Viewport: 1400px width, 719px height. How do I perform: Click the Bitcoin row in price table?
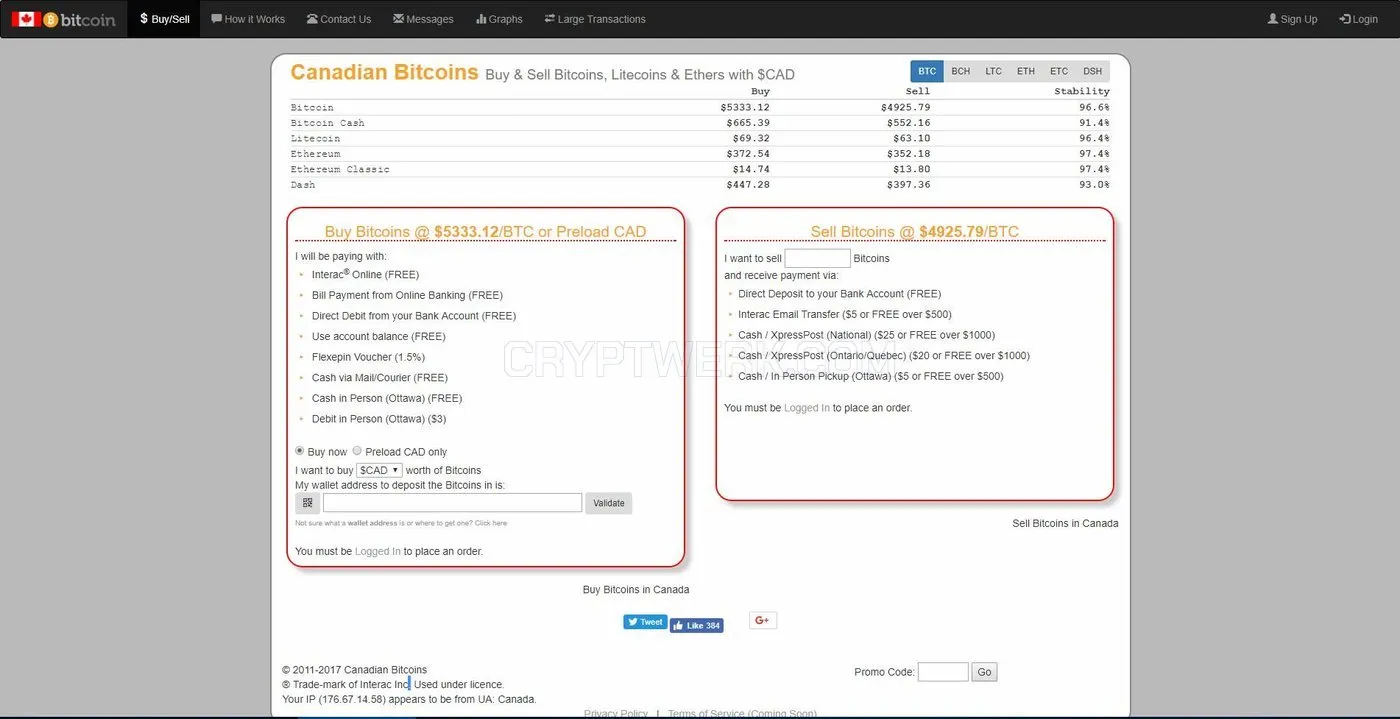point(700,107)
